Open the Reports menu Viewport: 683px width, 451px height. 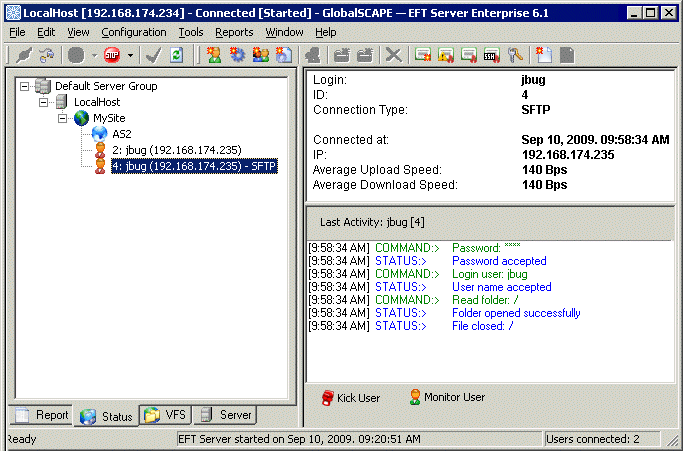coord(234,32)
